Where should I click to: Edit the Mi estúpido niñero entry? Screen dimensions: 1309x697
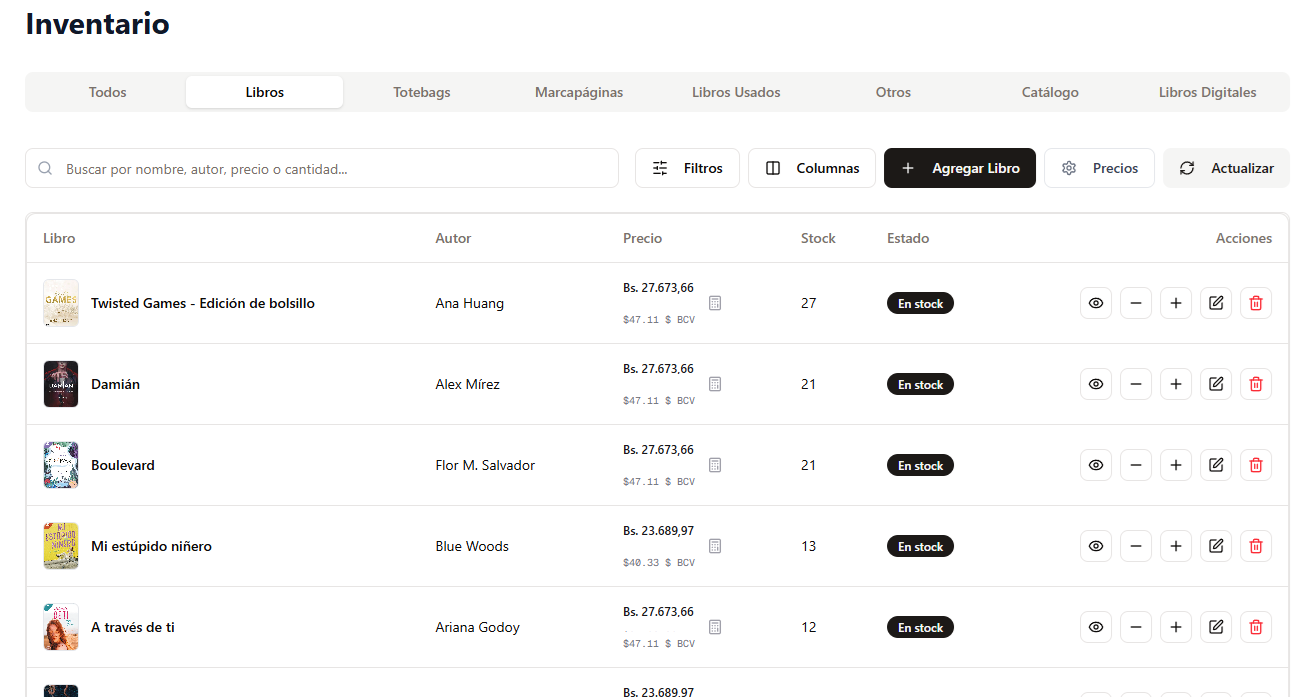point(1216,546)
